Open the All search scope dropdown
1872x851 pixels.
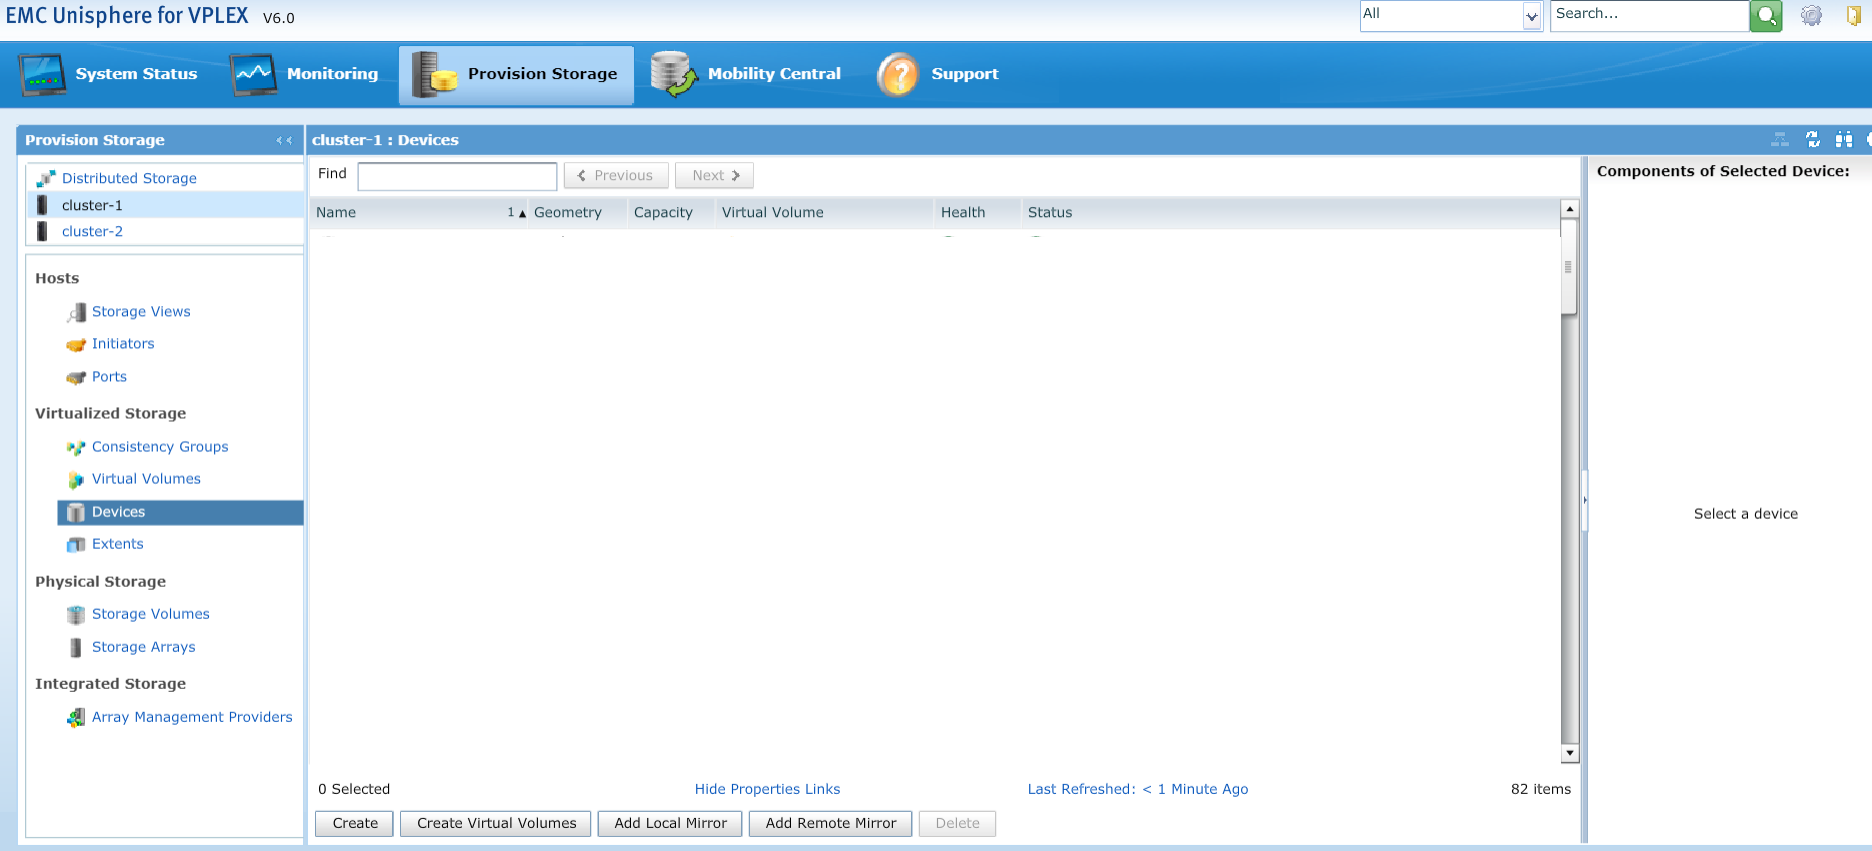[x=1531, y=16]
